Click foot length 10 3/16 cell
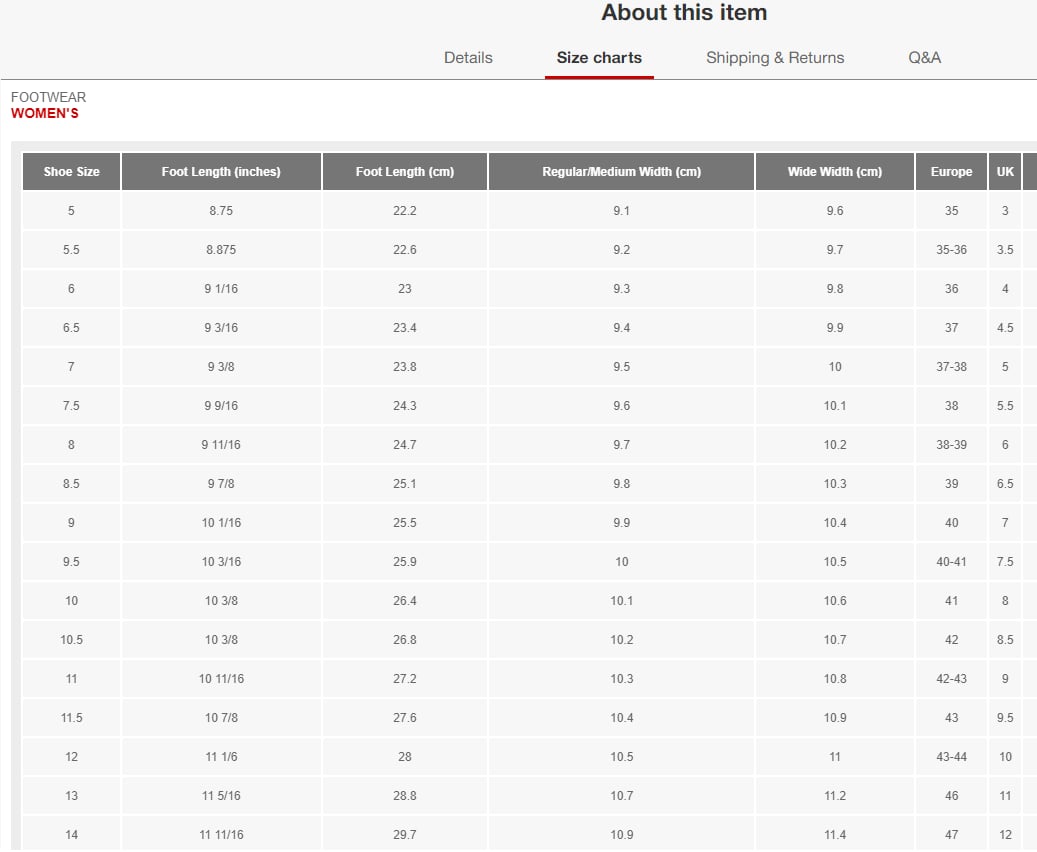The height and width of the screenshot is (852, 1037). (x=221, y=562)
